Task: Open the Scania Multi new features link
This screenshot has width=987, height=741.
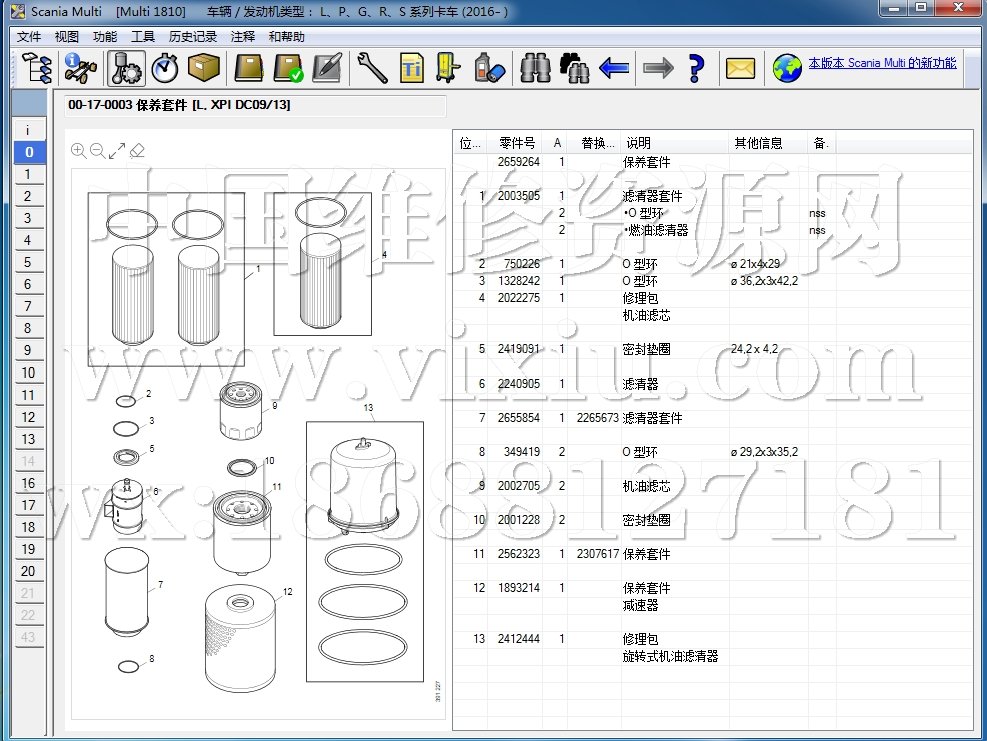Action: (881, 63)
